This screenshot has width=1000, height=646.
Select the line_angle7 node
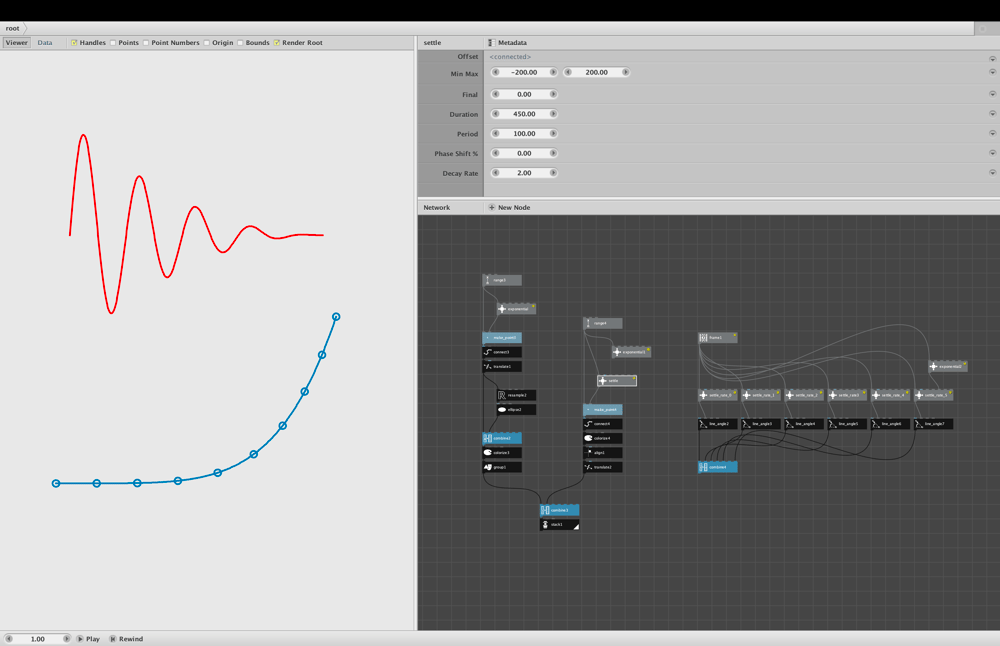point(933,424)
